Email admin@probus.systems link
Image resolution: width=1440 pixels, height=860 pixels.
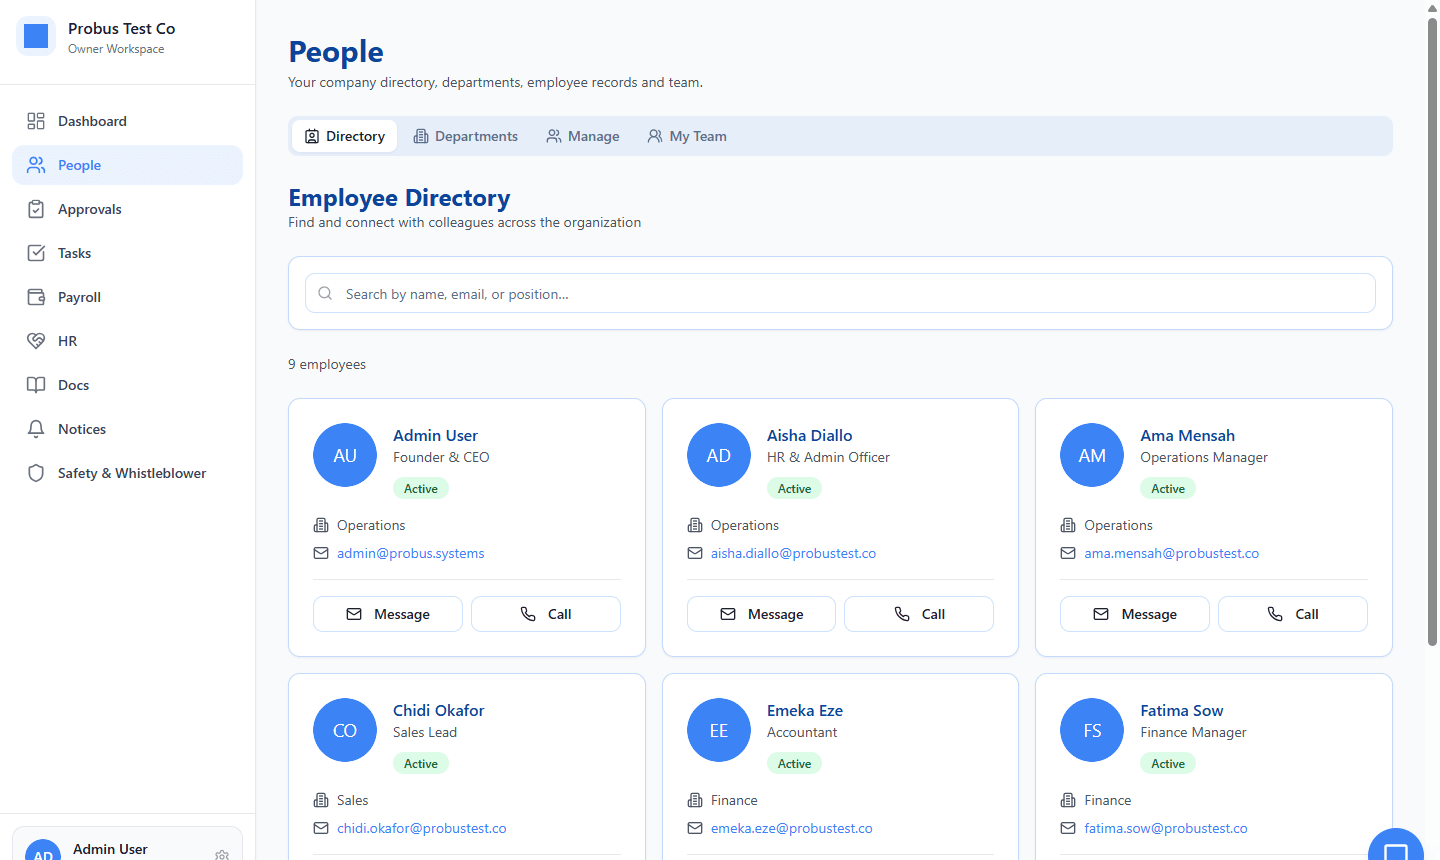click(x=410, y=553)
